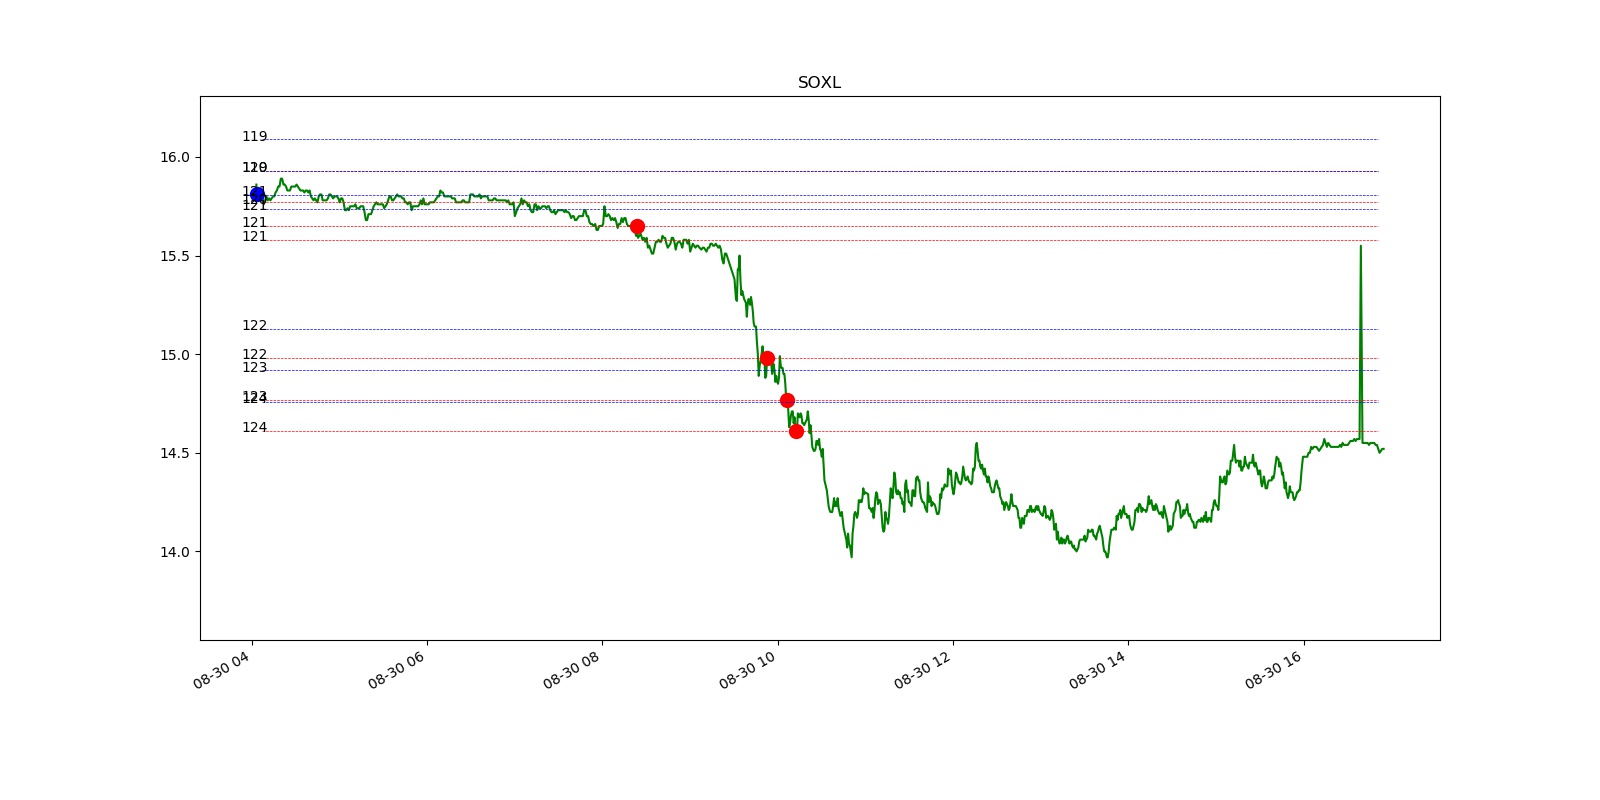The height and width of the screenshot is (800, 1600).
Task: Select x-axis tick label 08-30 16
Action: click(x=1273, y=670)
